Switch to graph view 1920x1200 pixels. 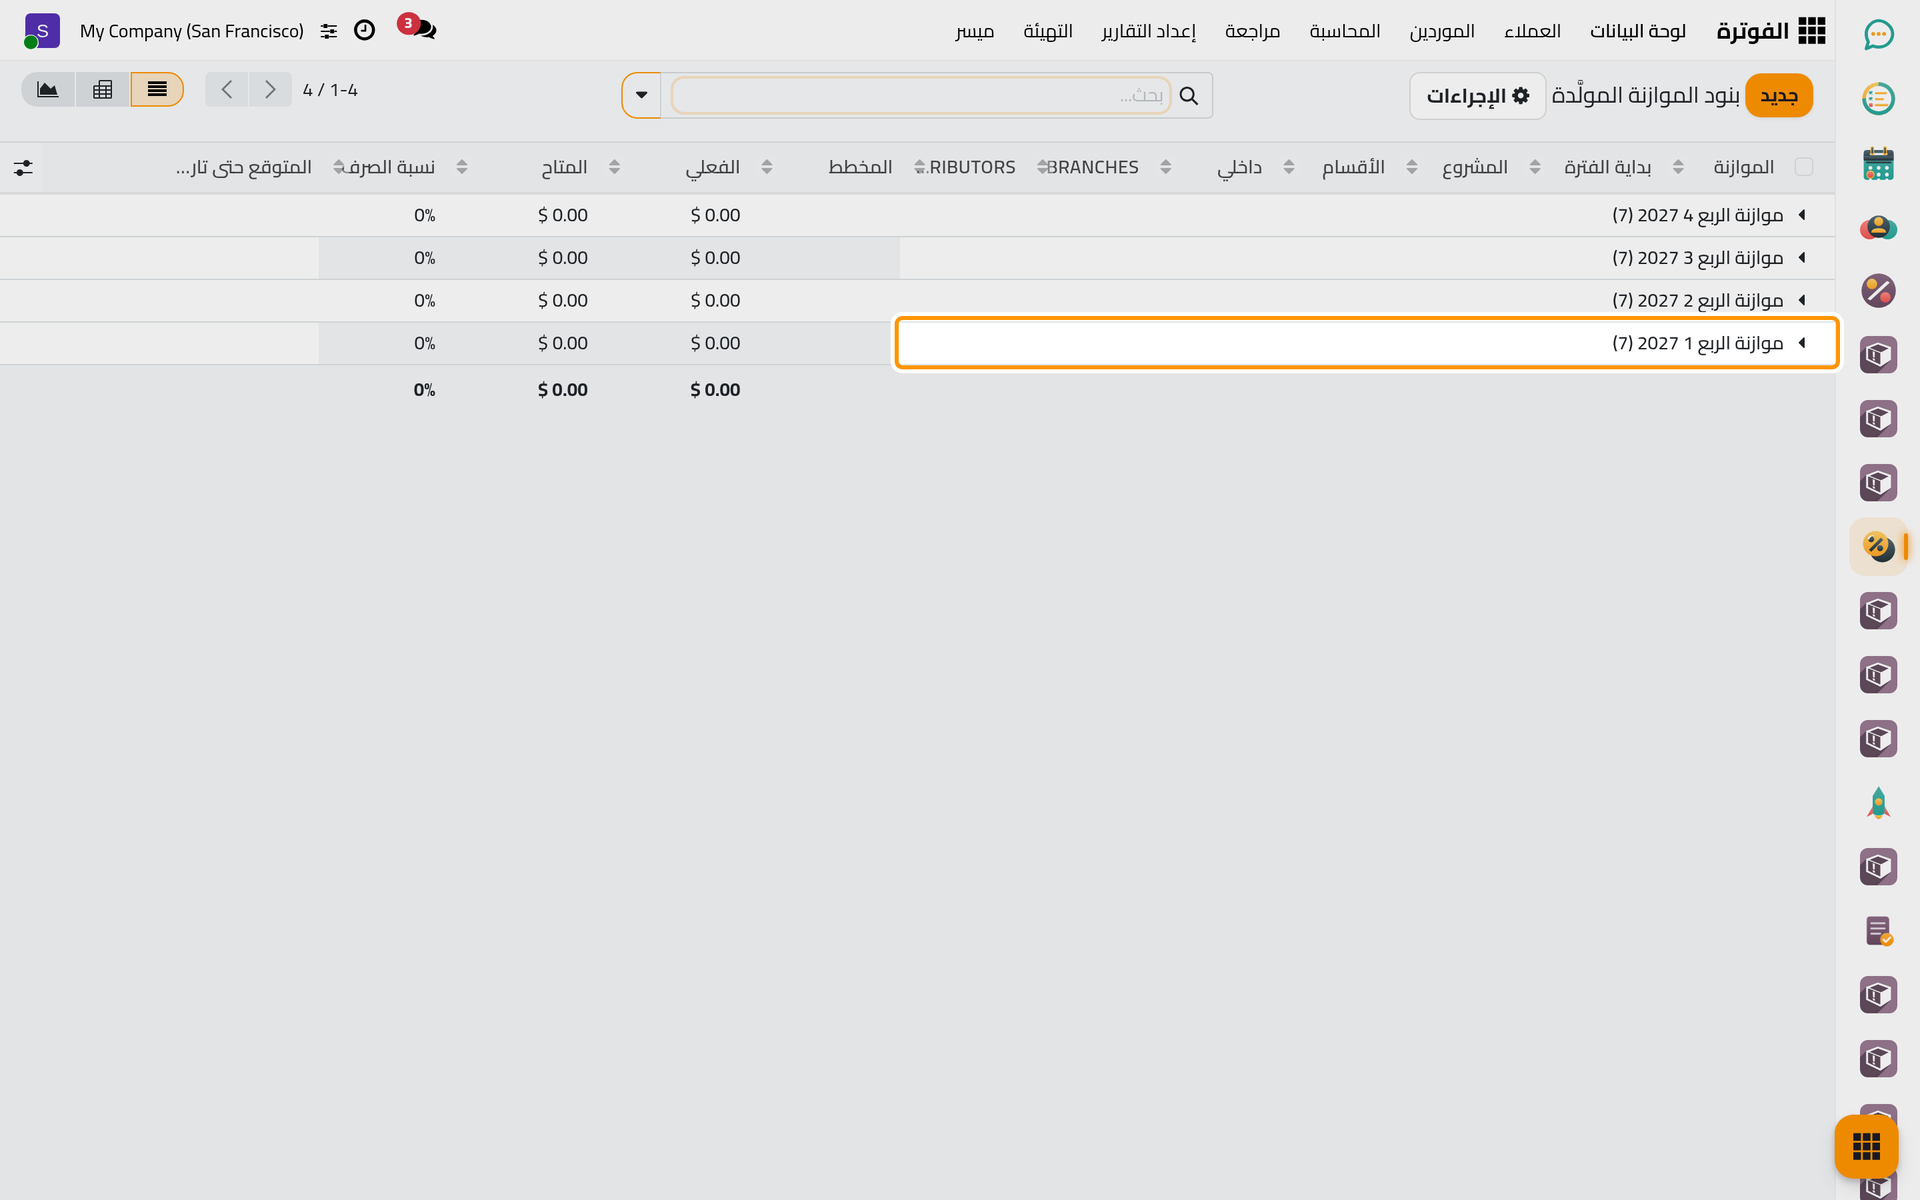[x=48, y=89]
